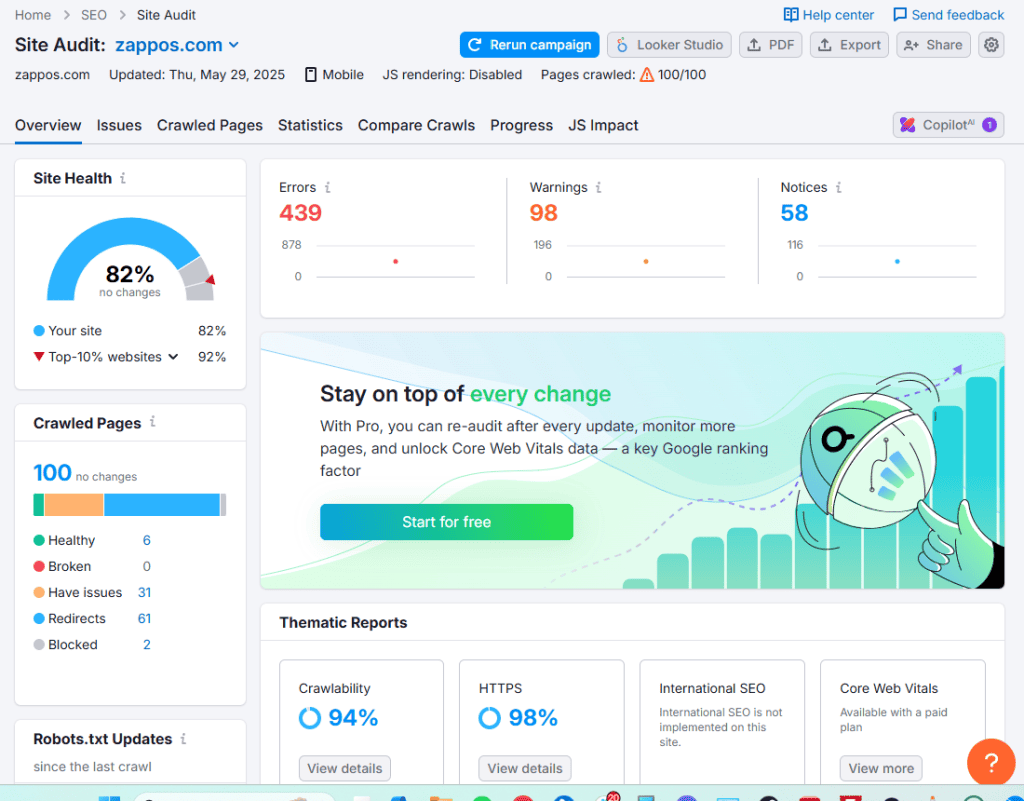Open the 98 warnings count

tap(543, 213)
